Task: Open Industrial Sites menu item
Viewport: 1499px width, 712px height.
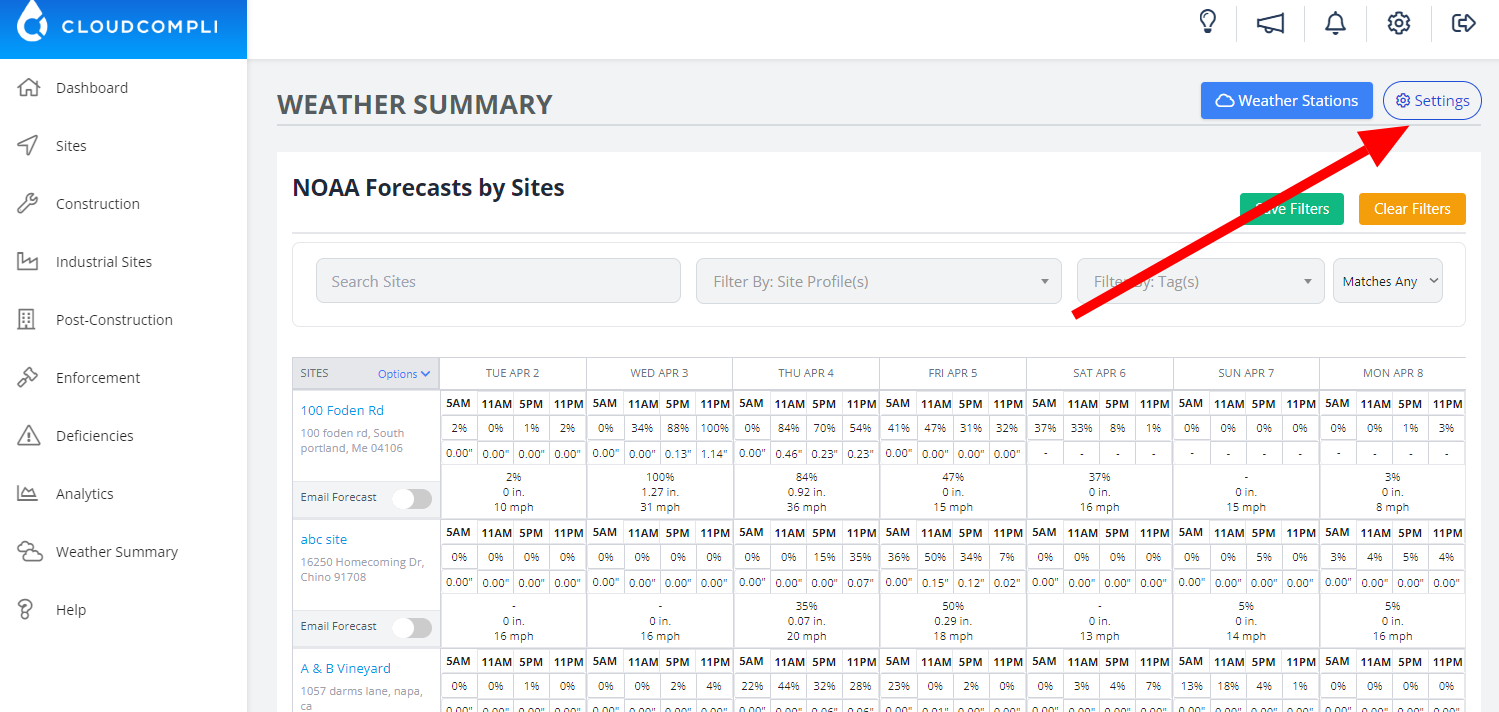Action: pos(104,262)
